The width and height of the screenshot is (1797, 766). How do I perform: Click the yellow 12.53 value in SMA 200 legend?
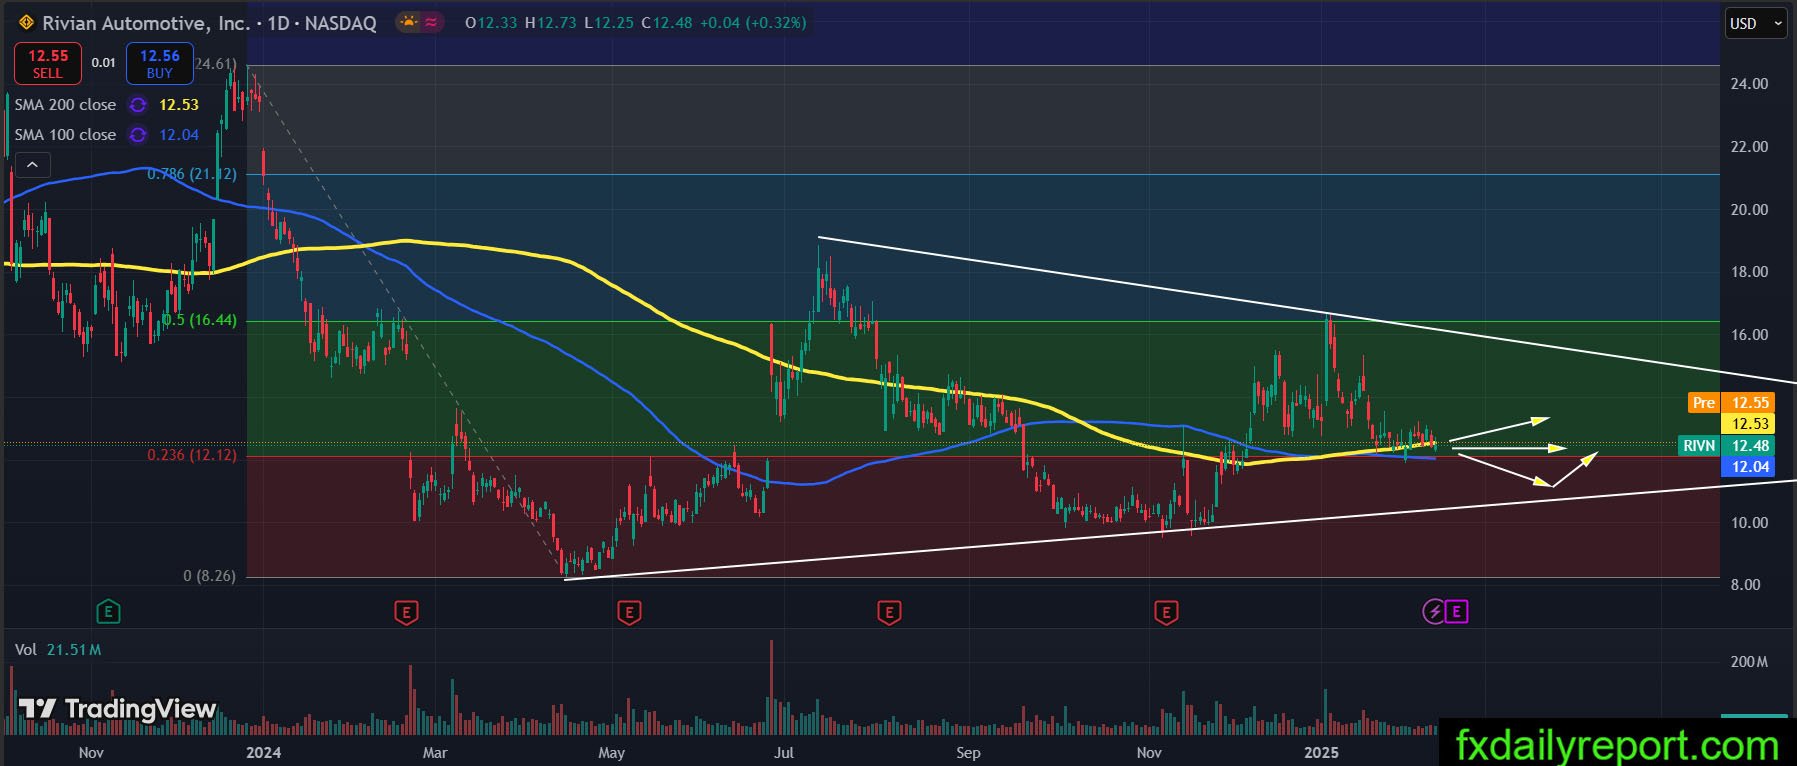(179, 105)
